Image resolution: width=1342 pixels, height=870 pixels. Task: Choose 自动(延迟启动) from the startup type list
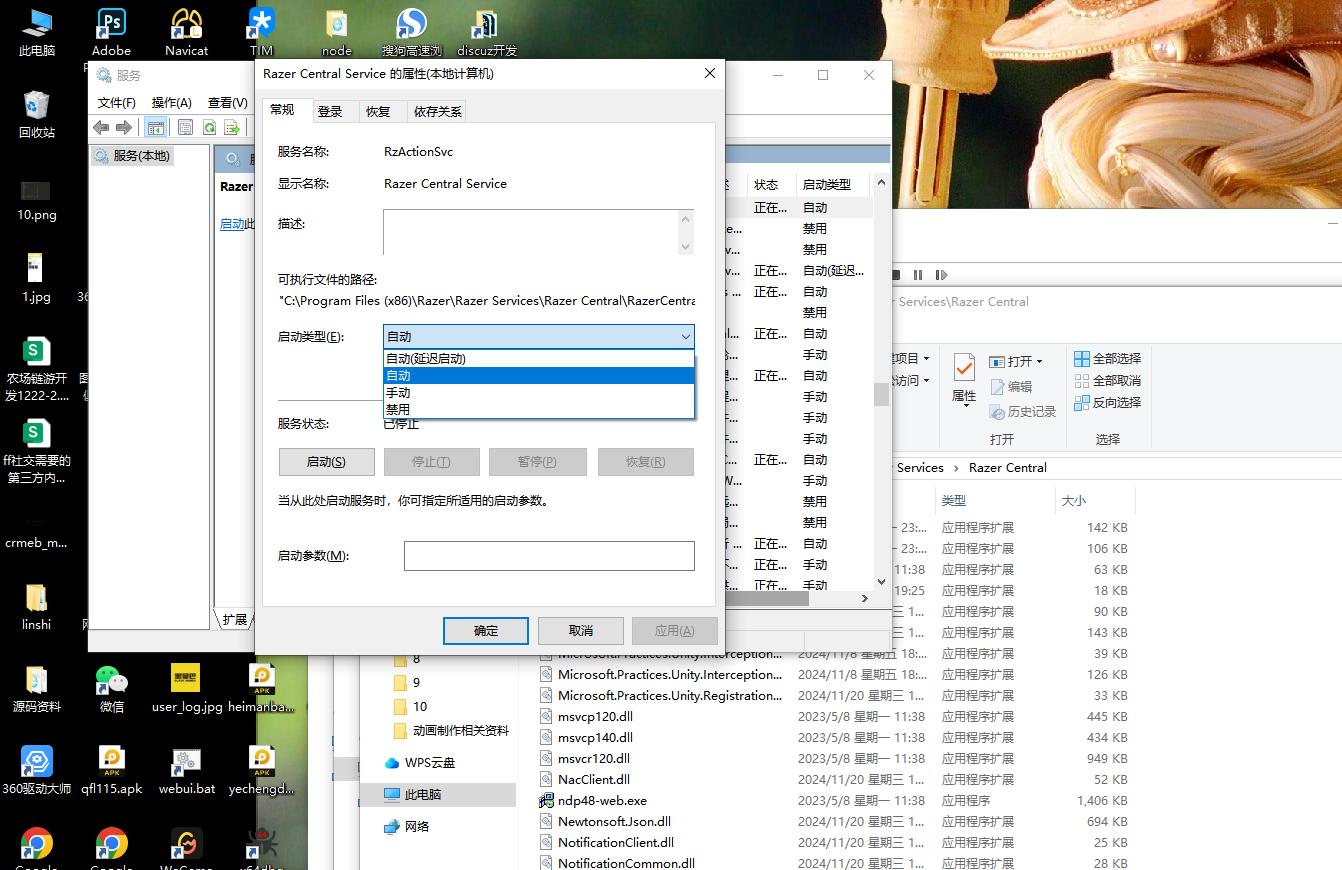point(538,359)
